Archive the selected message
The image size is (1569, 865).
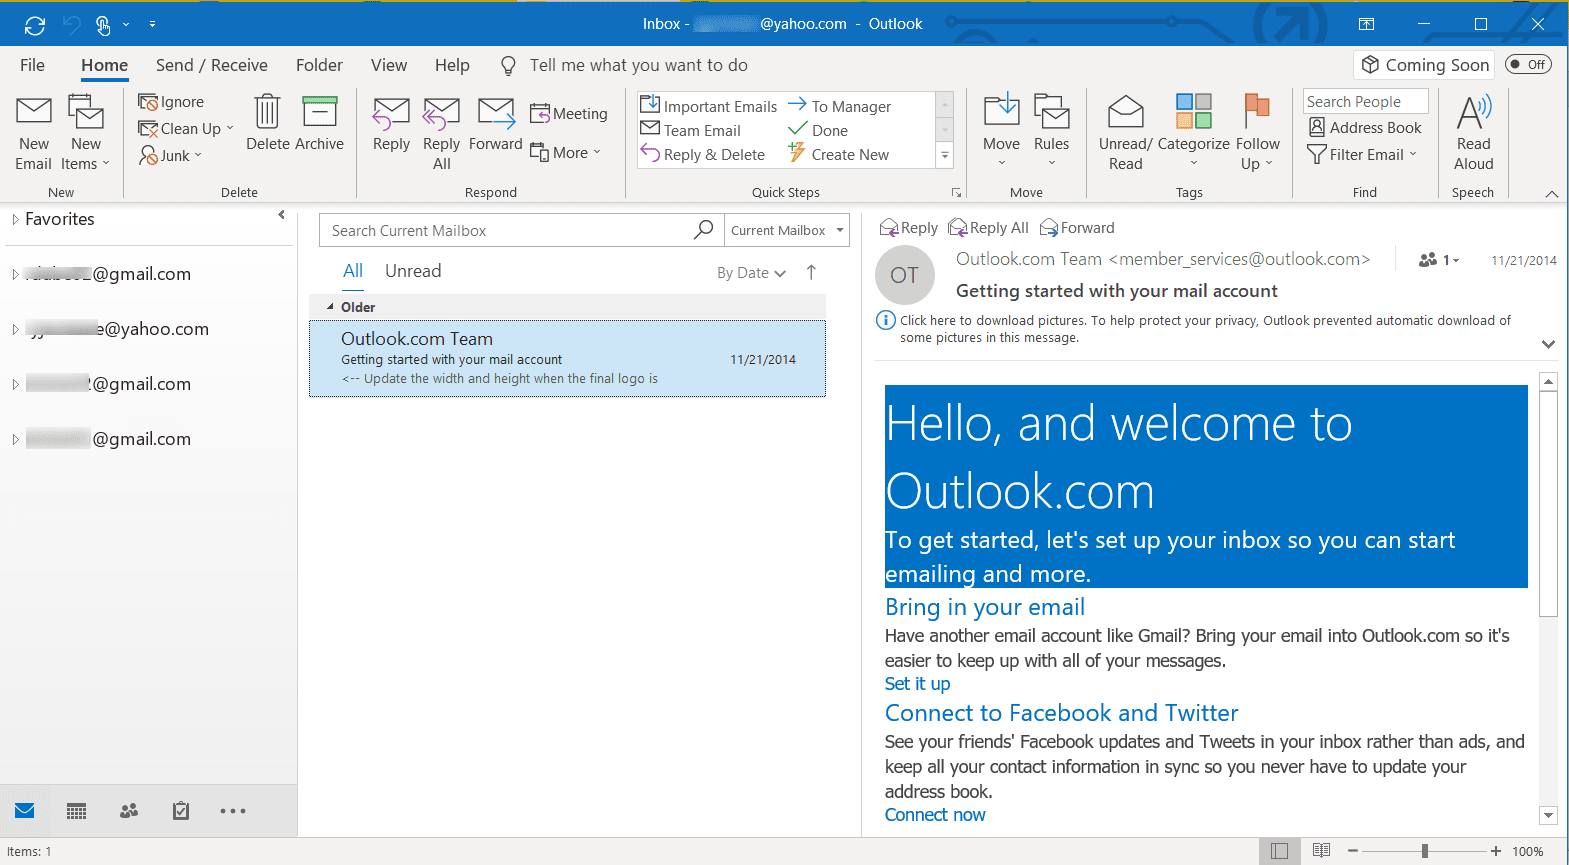click(319, 123)
